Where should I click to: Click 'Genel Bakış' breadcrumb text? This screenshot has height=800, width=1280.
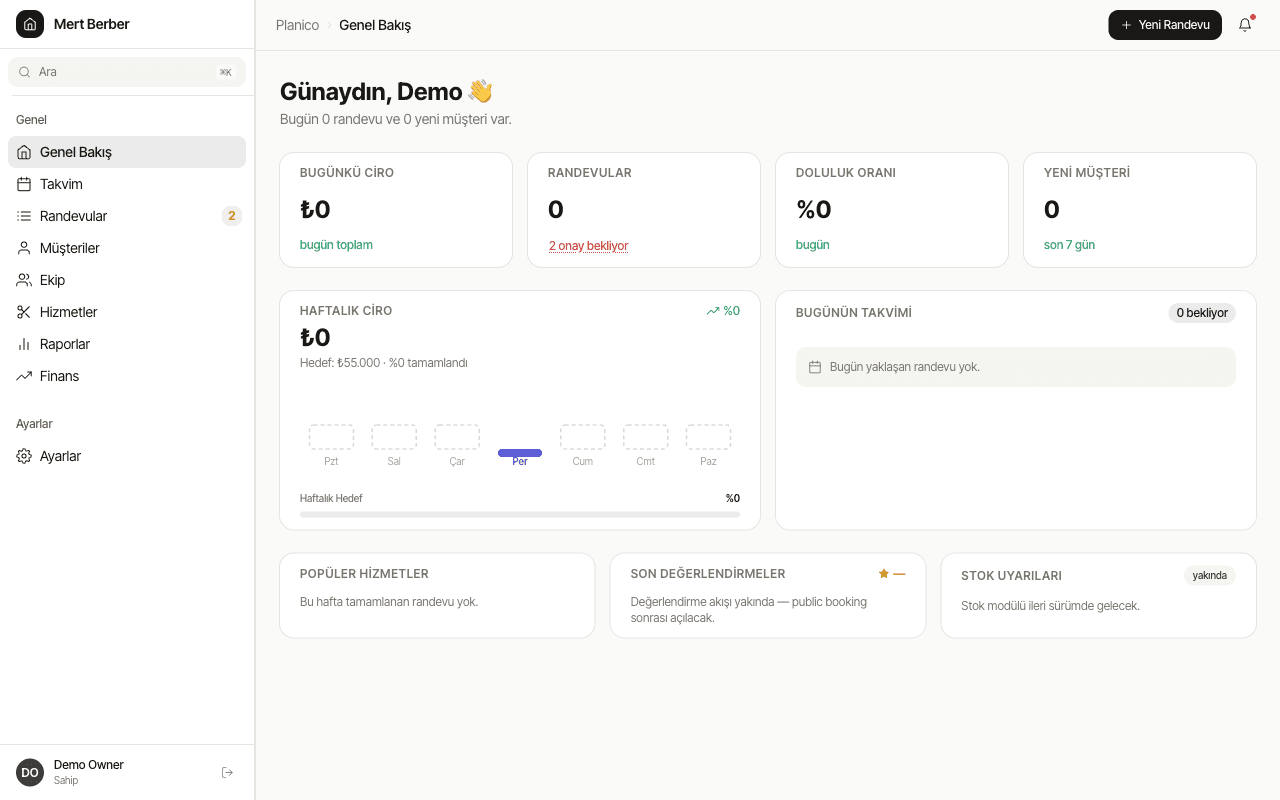[375, 25]
